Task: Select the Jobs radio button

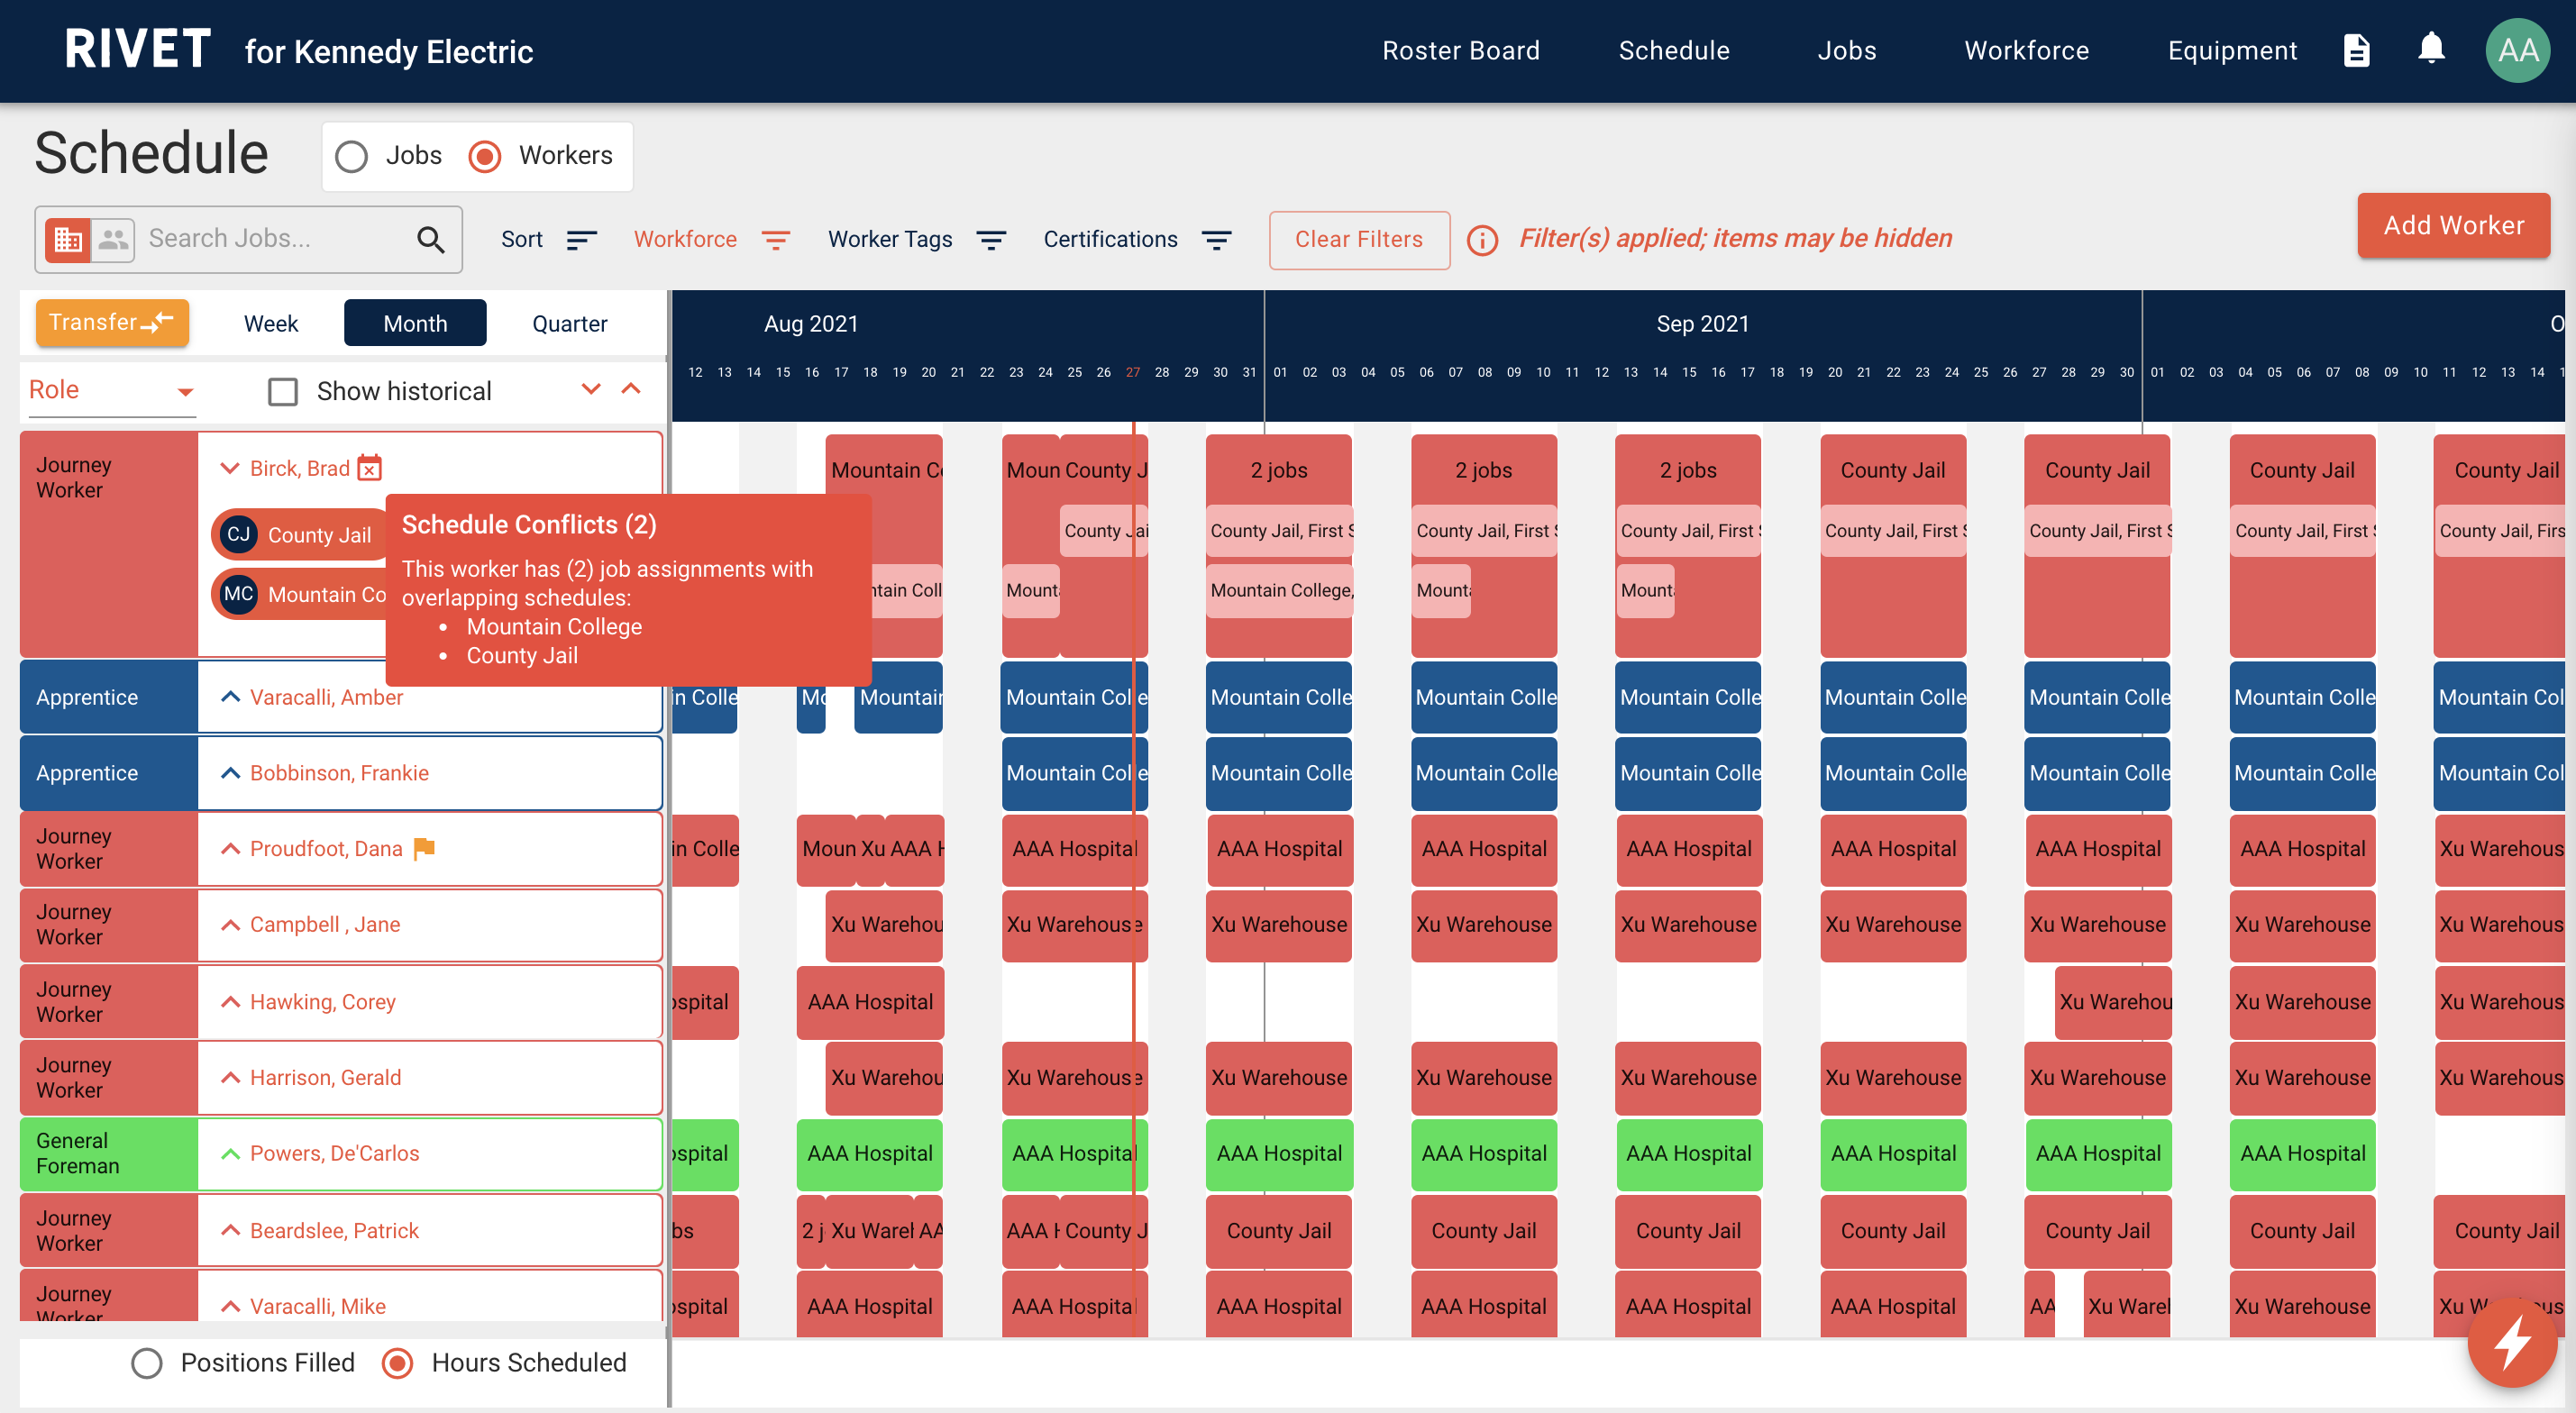Action: tap(352, 155)
